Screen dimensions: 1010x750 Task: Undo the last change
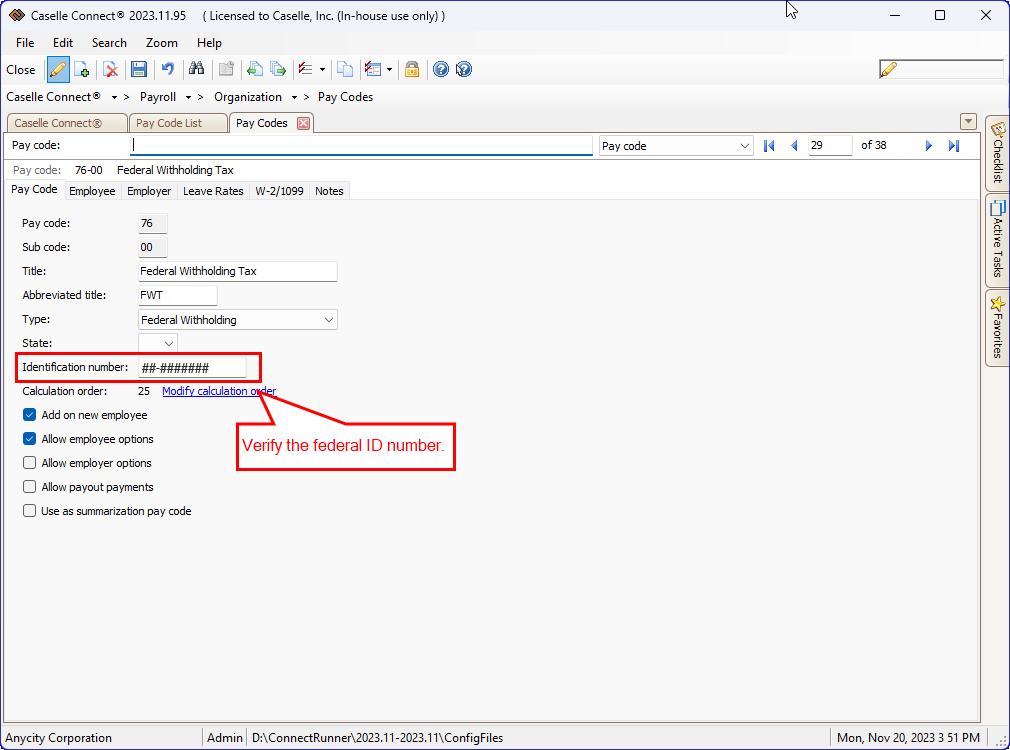click(167, 69)
